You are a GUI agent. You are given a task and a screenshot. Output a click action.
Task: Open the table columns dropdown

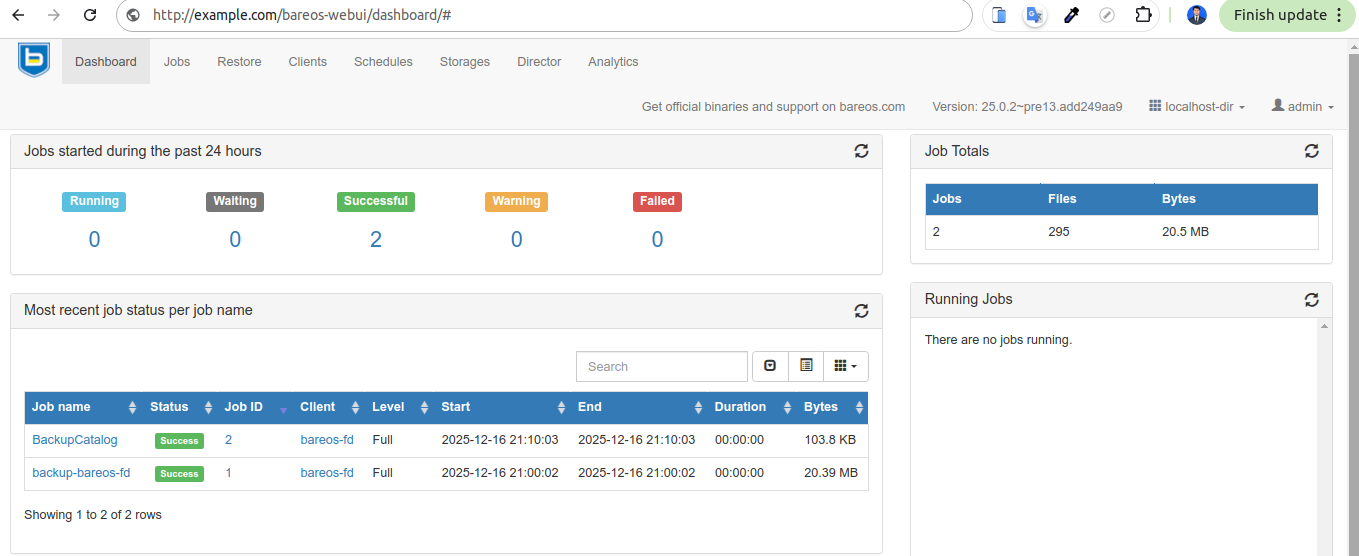pos(846,366)
